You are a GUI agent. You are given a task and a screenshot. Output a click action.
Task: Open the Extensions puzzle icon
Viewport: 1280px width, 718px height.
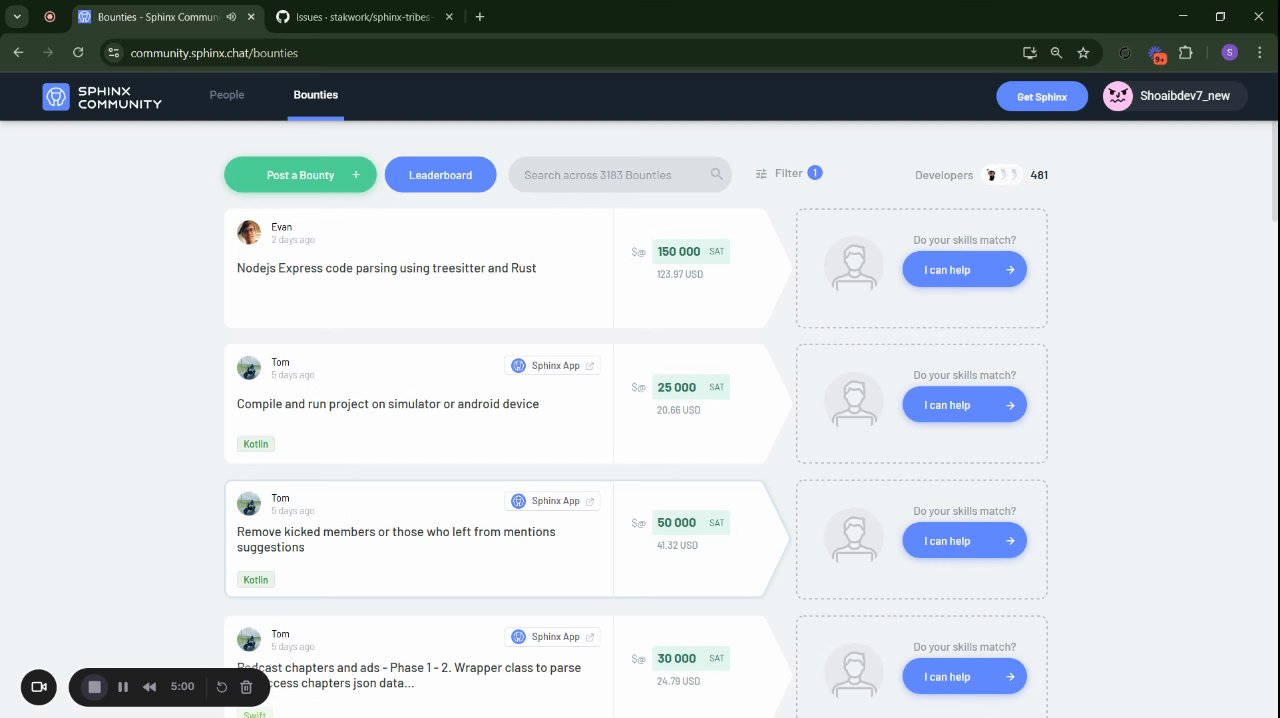(x=1186, y=53)
